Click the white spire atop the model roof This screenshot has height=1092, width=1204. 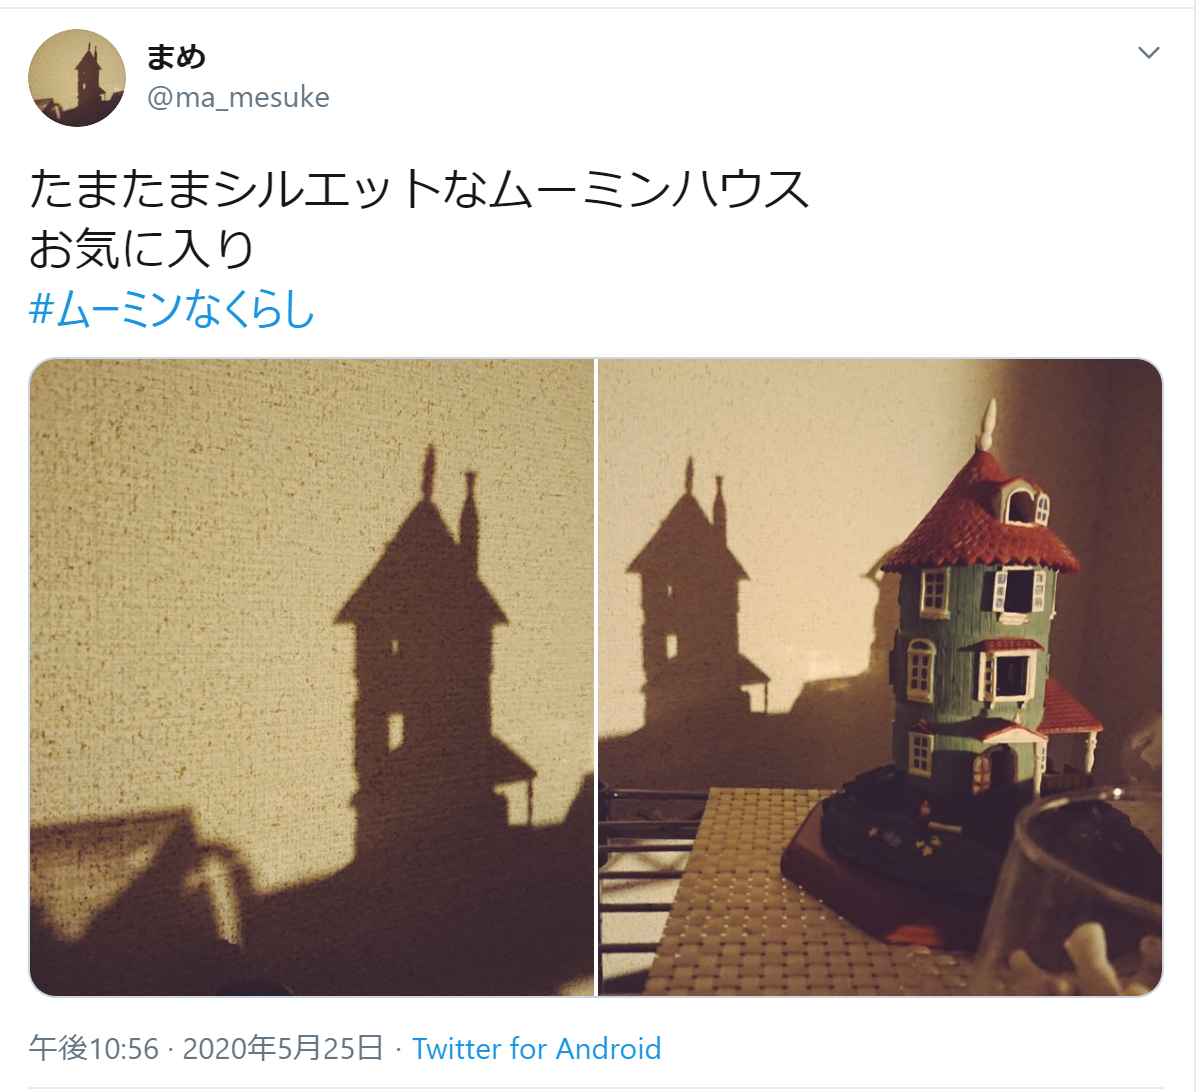tap(990, 425)
